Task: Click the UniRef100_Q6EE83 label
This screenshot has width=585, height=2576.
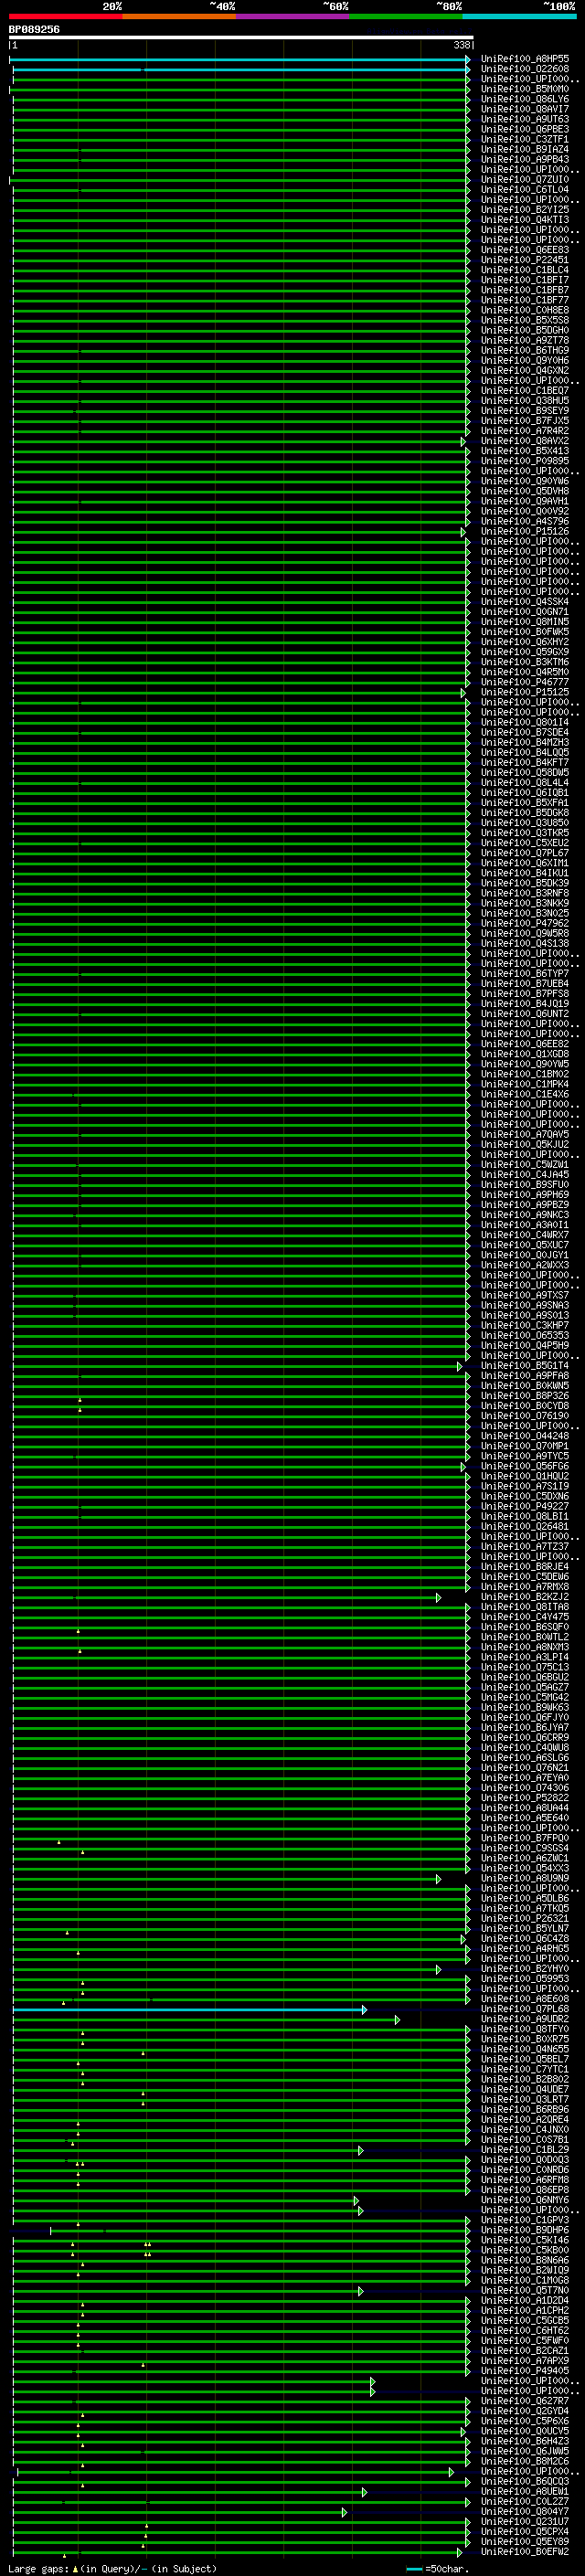Action: [525, 250]
